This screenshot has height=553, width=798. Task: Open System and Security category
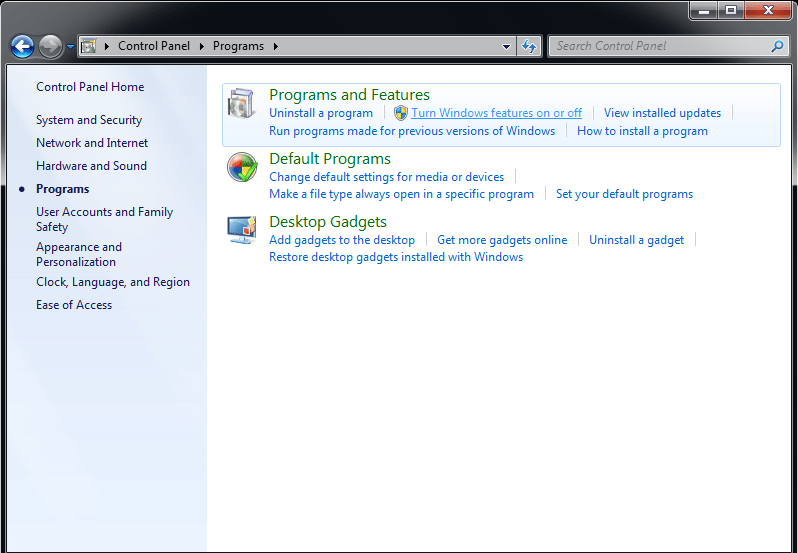pos(89,120)
